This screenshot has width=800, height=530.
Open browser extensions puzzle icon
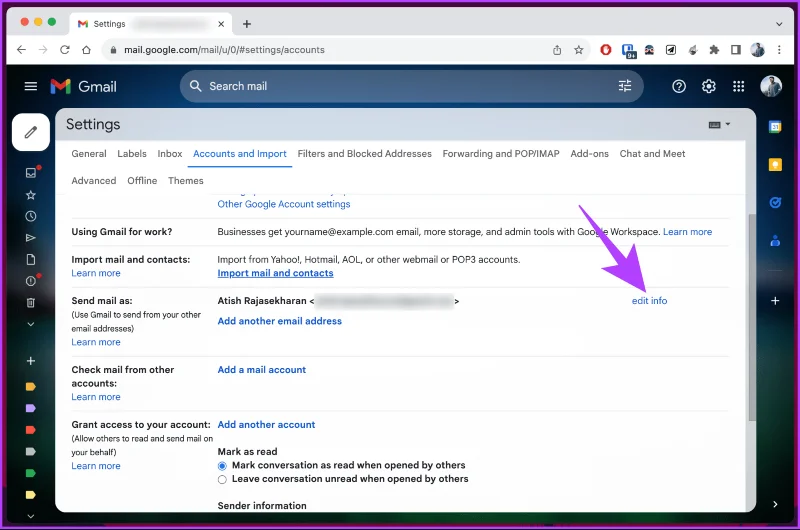point(714,49)
